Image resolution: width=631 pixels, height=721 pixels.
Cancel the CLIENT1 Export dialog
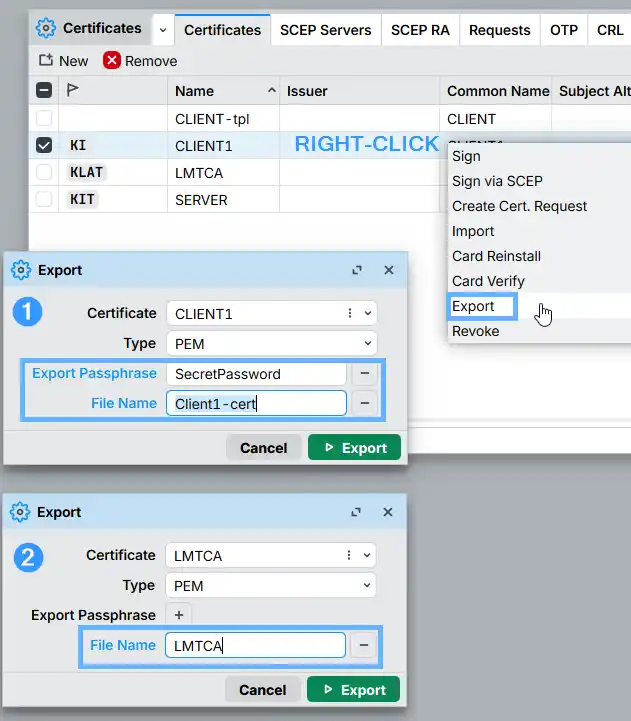pos(264,447)
